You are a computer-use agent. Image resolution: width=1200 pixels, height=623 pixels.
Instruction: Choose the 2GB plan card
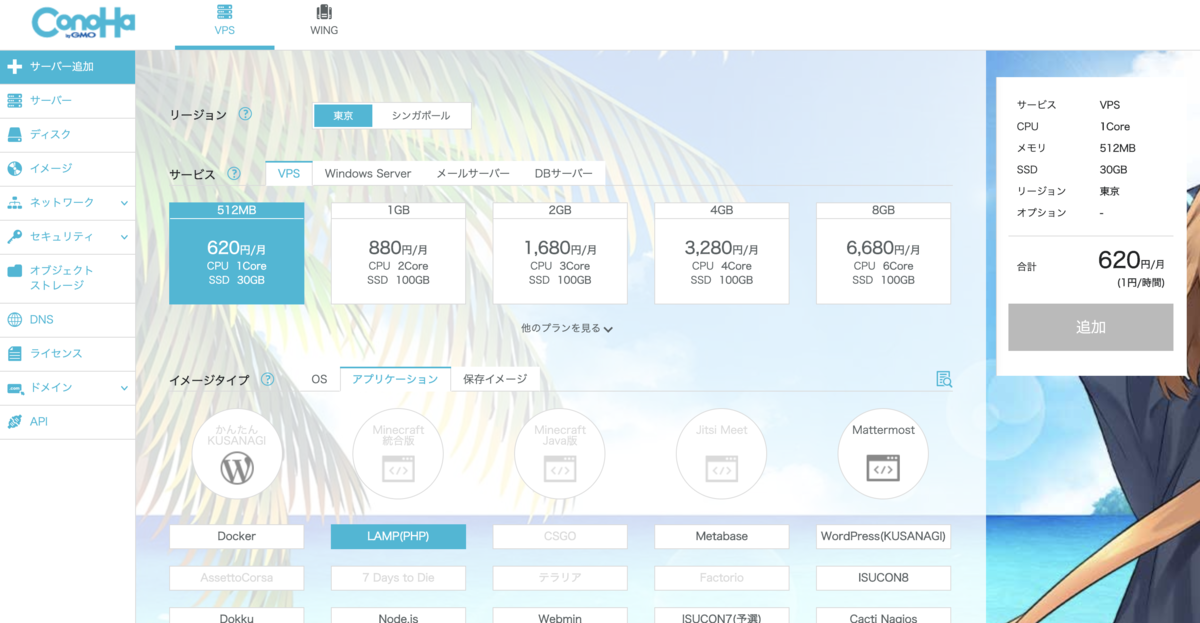560,253
